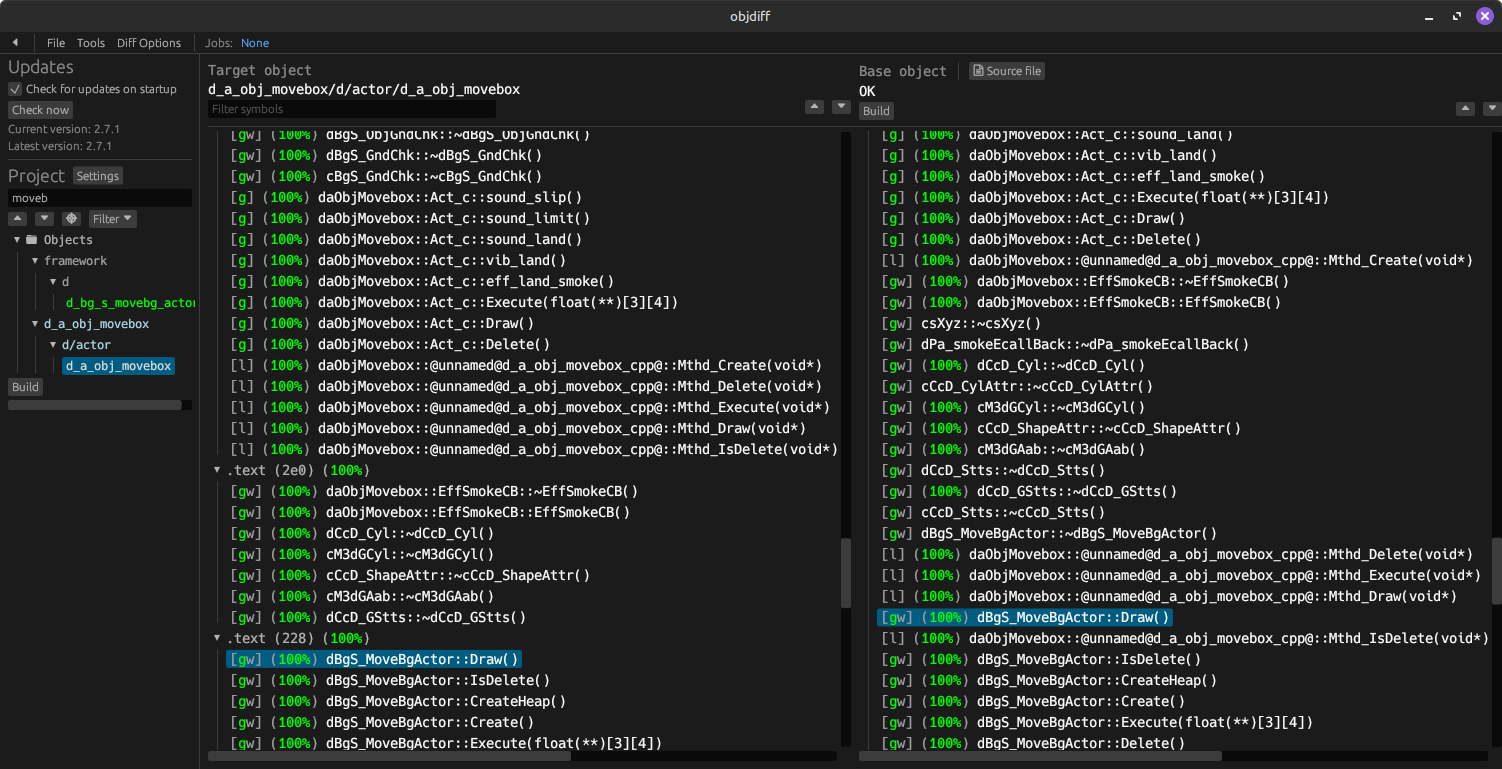The height and width of the screenshot is (769, 1502).
Task: Collapse the d_a_obj_movebox tree folder
Action: point(35,324)
